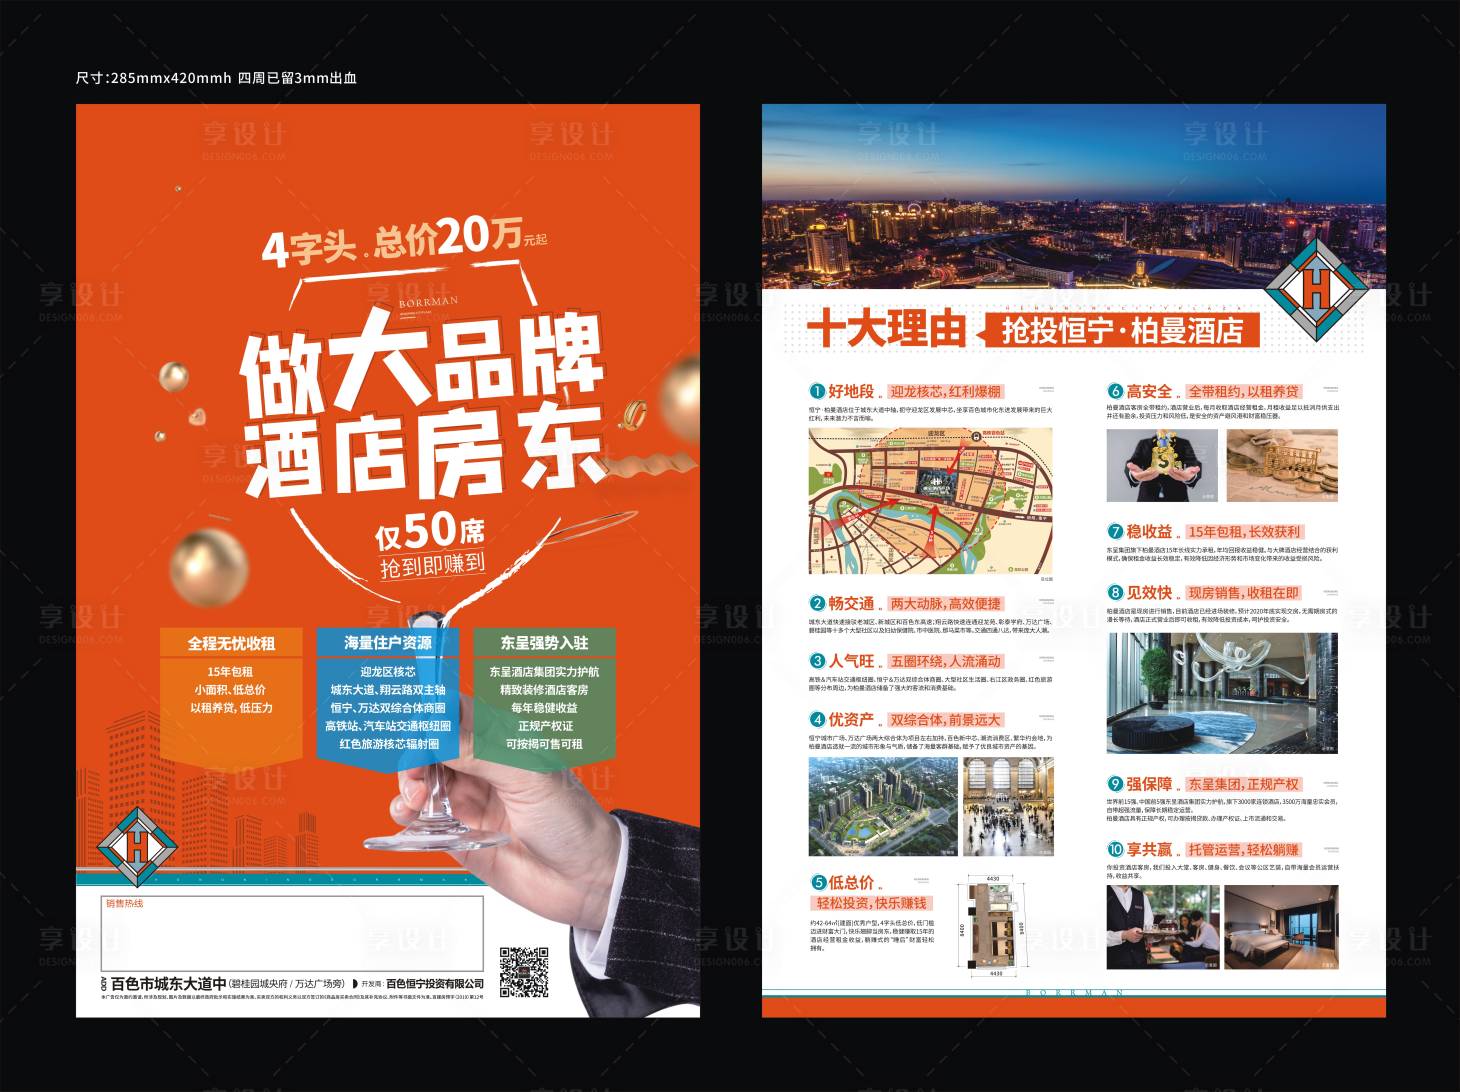Select the crowded station hall photo

[x=1009, y=806]
